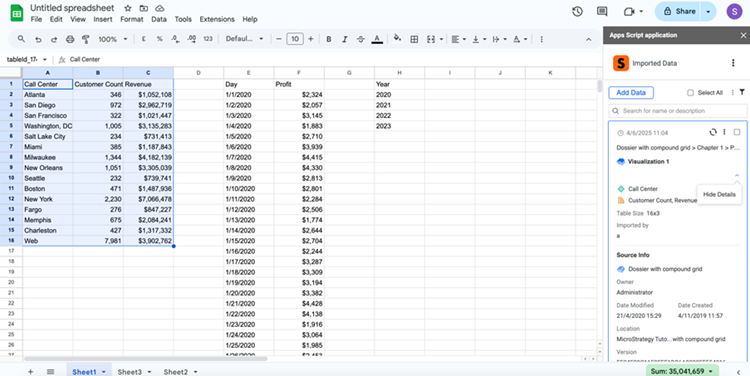Activate the paint format tool

[x=86, y=39]
